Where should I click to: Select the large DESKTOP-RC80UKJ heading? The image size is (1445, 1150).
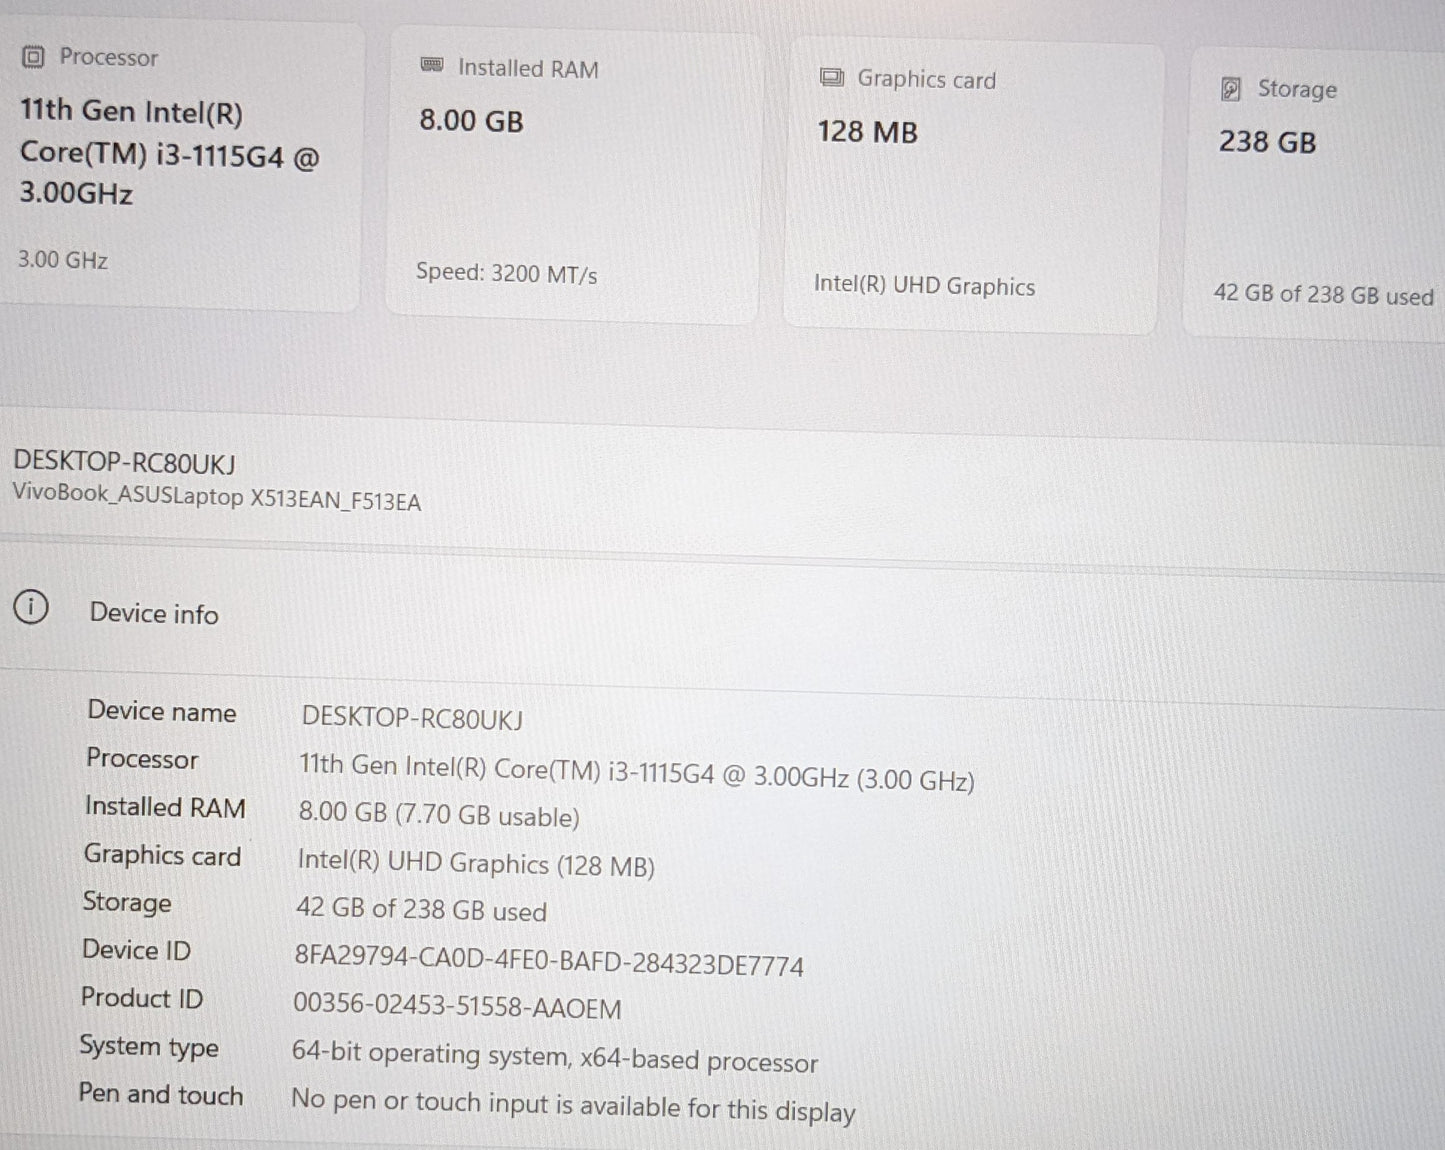(x=124, y=463)
